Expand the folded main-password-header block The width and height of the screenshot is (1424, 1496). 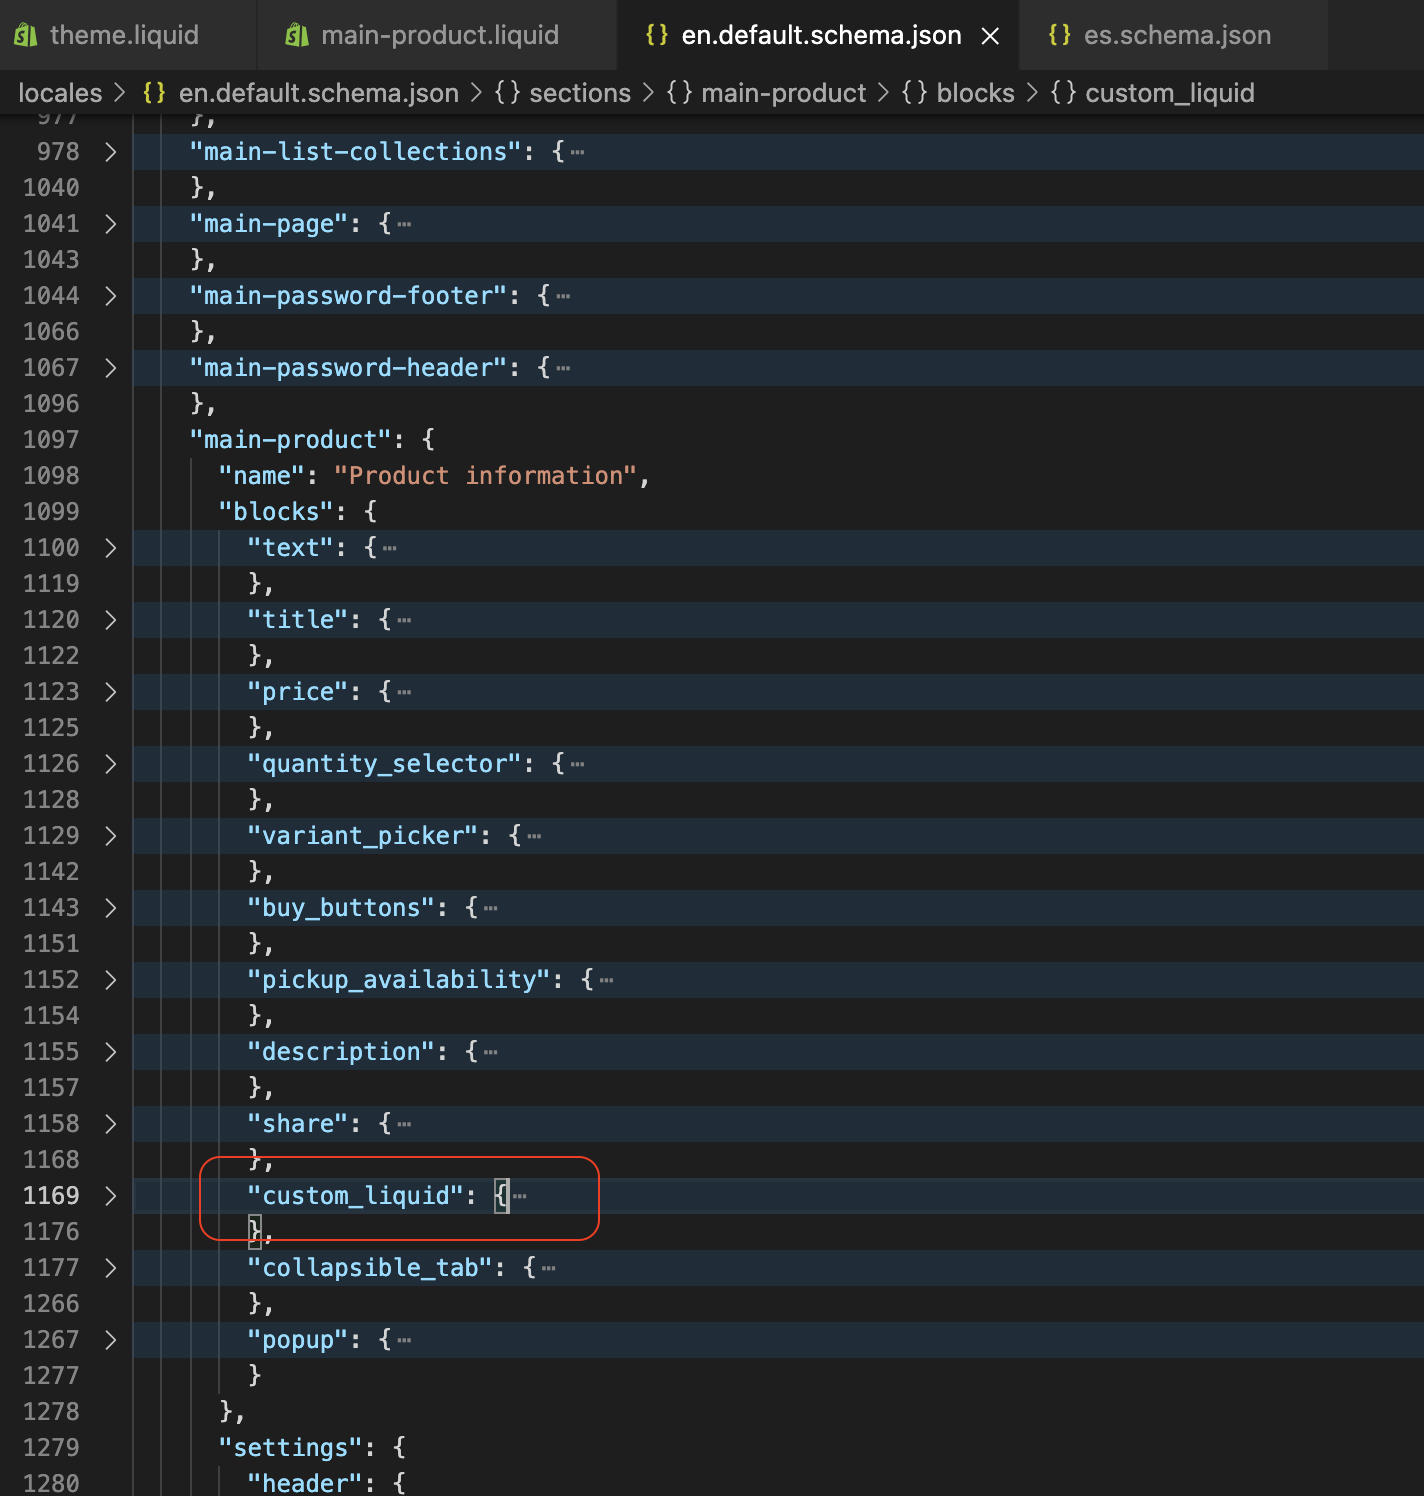tap(111, 368)
